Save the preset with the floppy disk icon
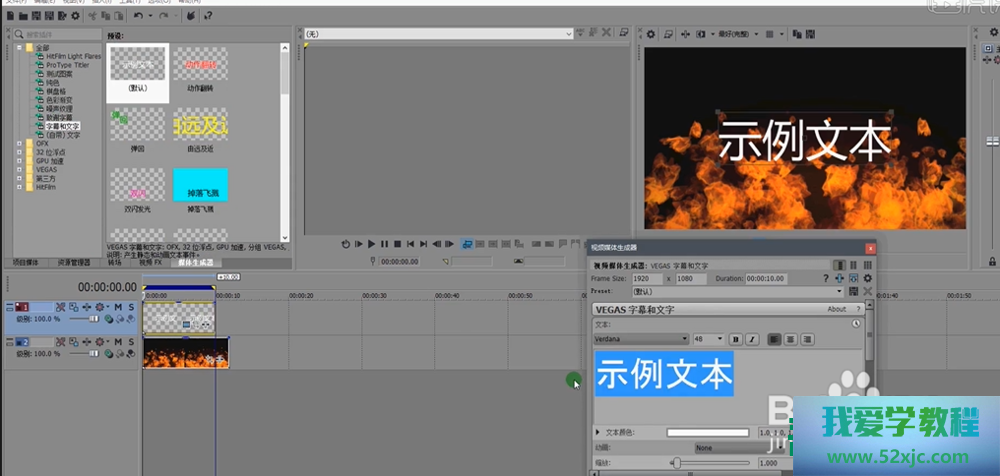 coord(853,291)
